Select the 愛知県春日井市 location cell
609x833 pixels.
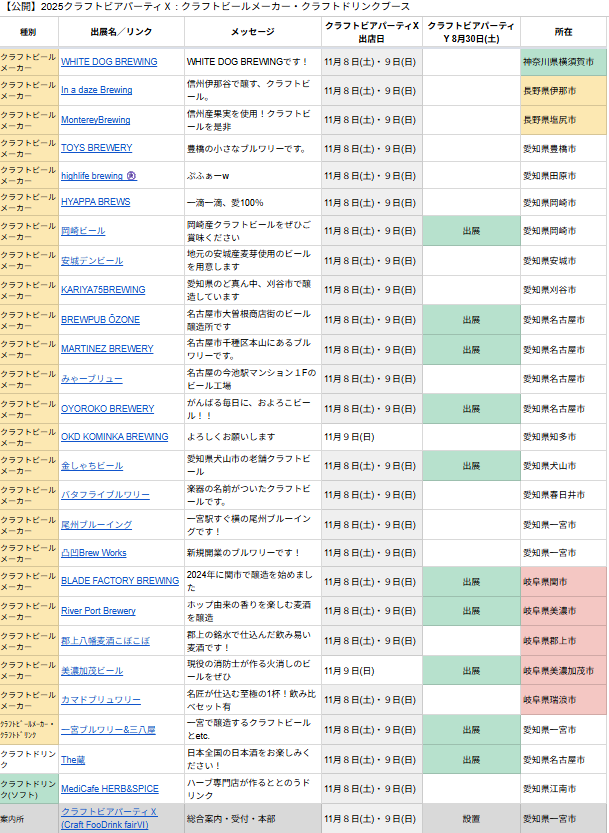point(563,495)
